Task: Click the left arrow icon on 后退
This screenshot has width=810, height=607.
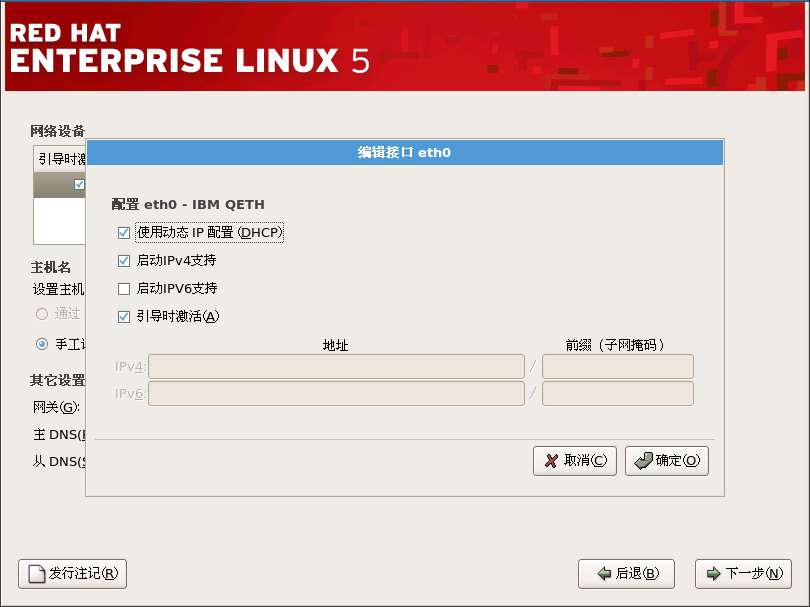Action: tap(604, 573)
